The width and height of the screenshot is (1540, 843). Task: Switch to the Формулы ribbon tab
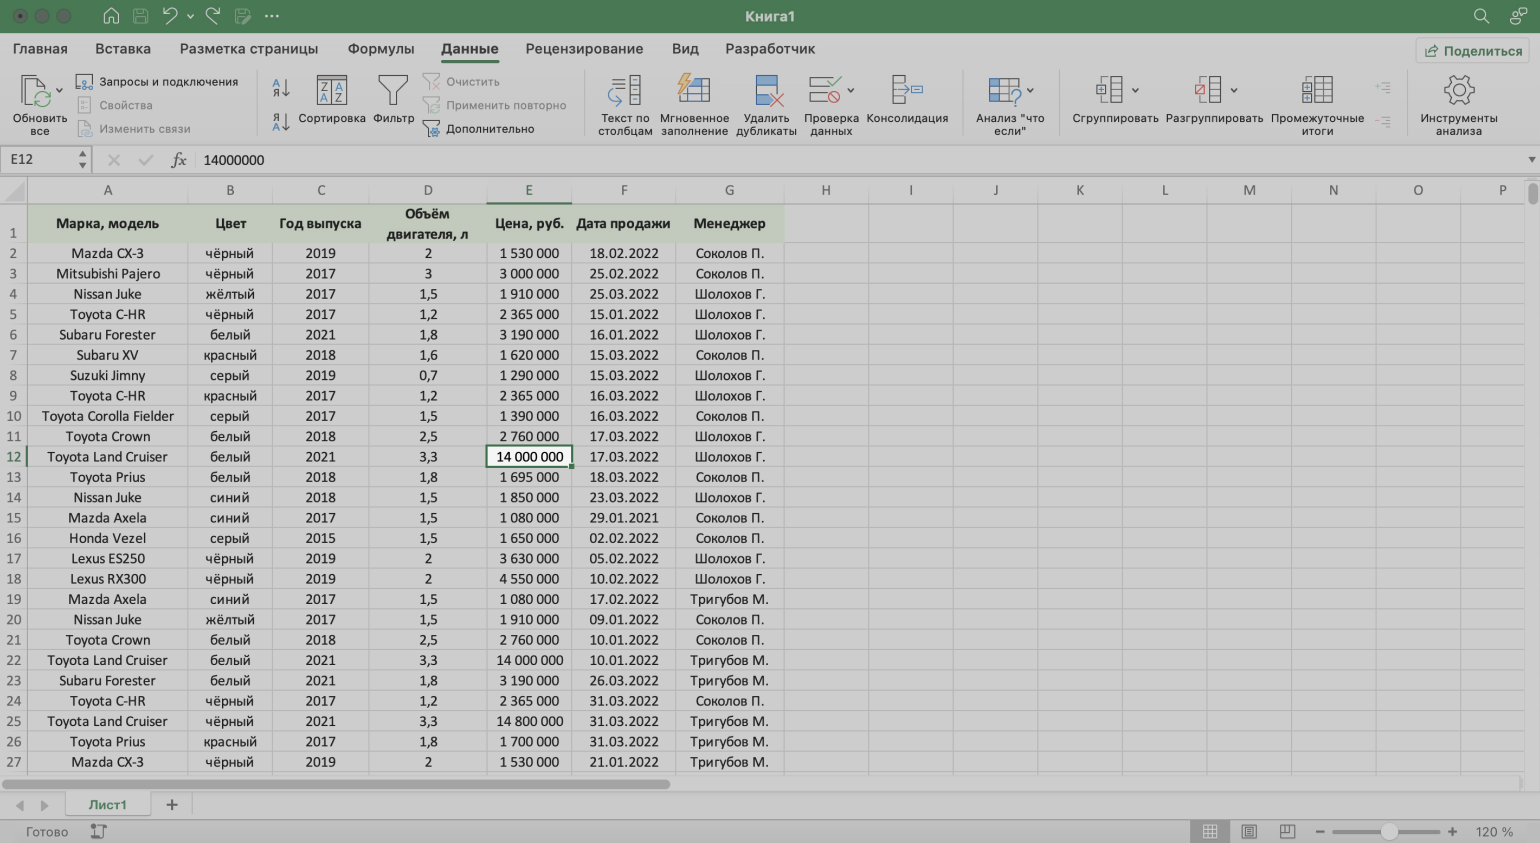(x=380, y=49)
